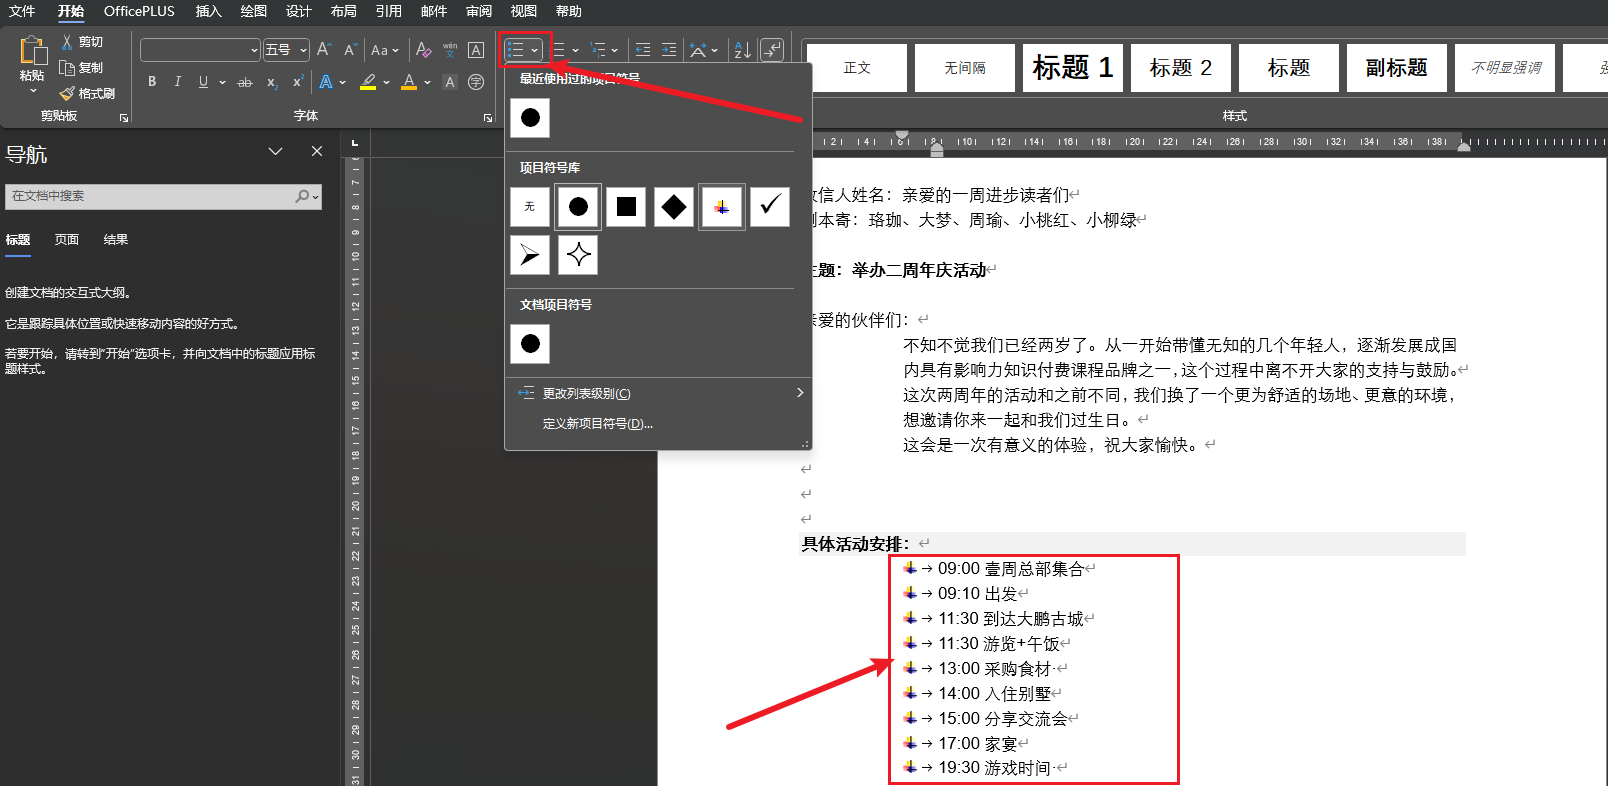Toggle bold formatting

152,82
